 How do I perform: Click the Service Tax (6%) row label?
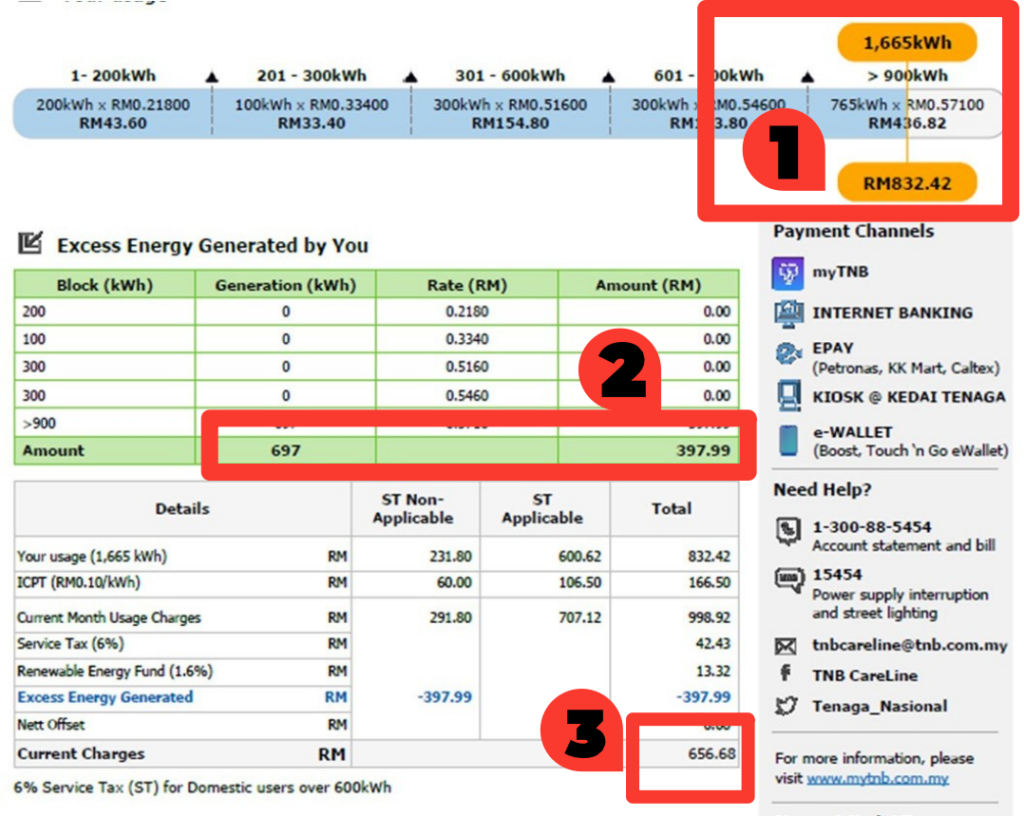coord(71,644)
